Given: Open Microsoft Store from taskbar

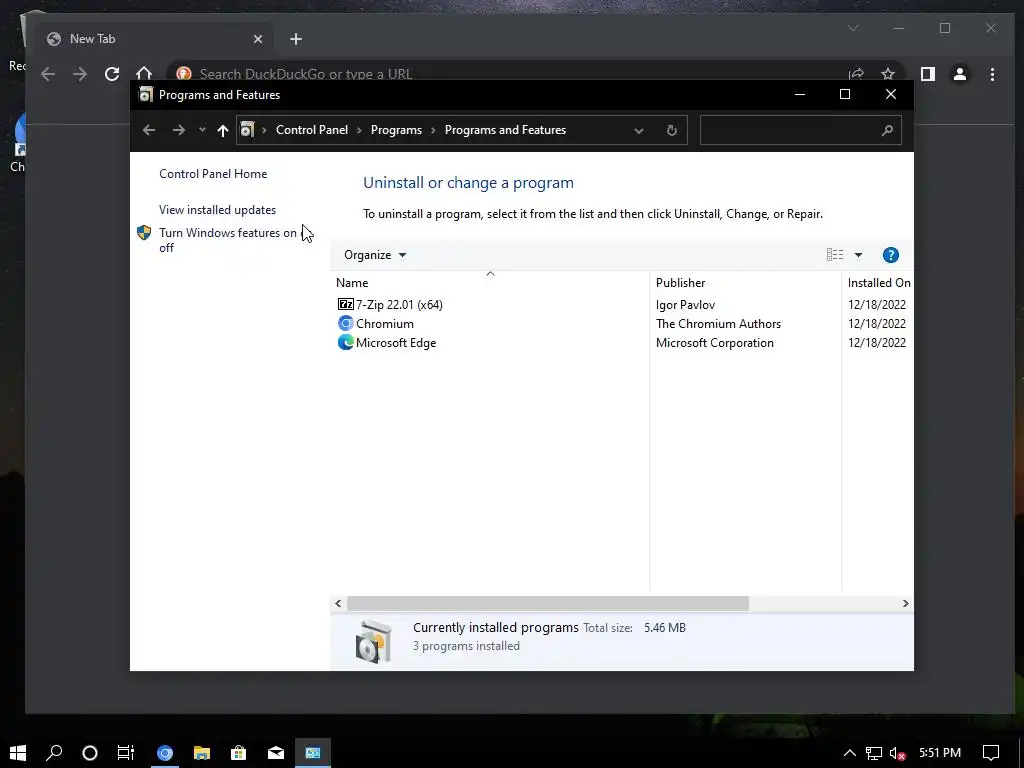Looking at the screenshot, I should pos(238,752).
